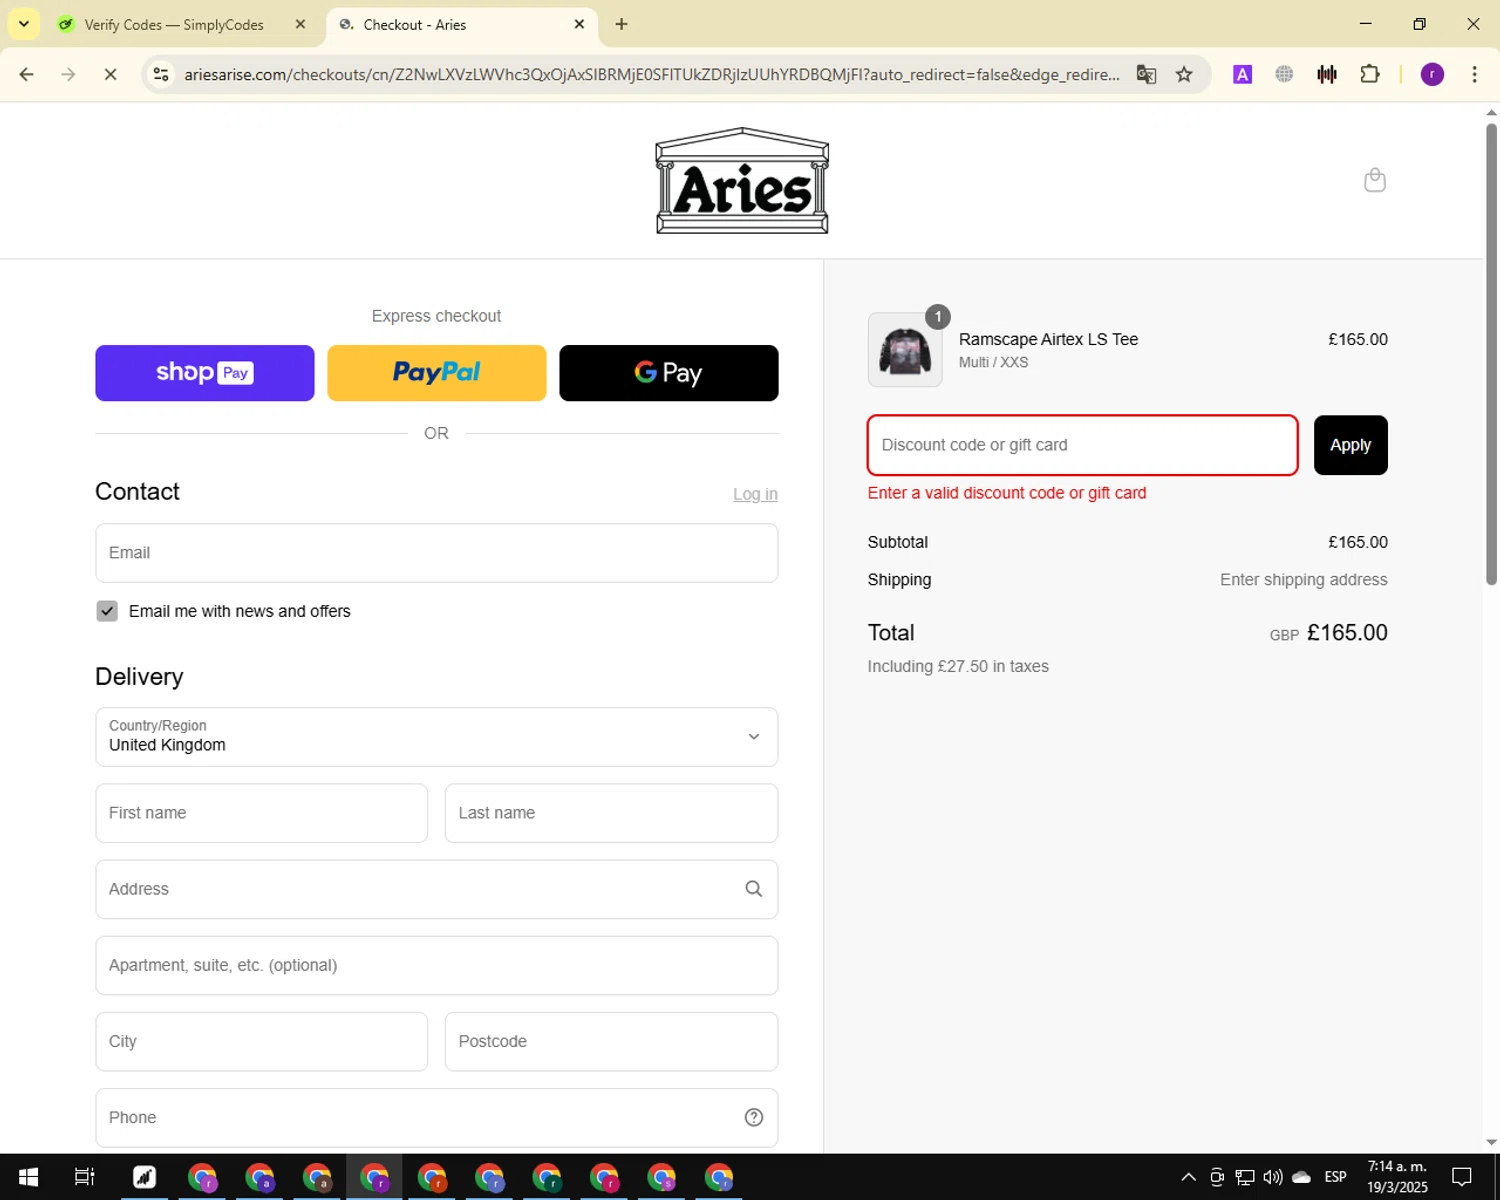Click into the Email field
Screen dimensions: 1500x1200
[x=437, y=553]
